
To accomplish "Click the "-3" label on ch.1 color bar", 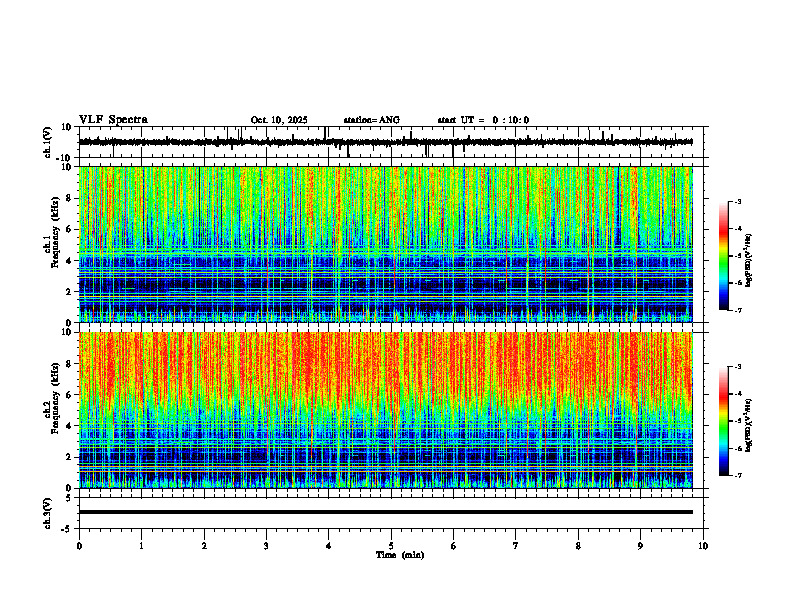I will point(737,201).
